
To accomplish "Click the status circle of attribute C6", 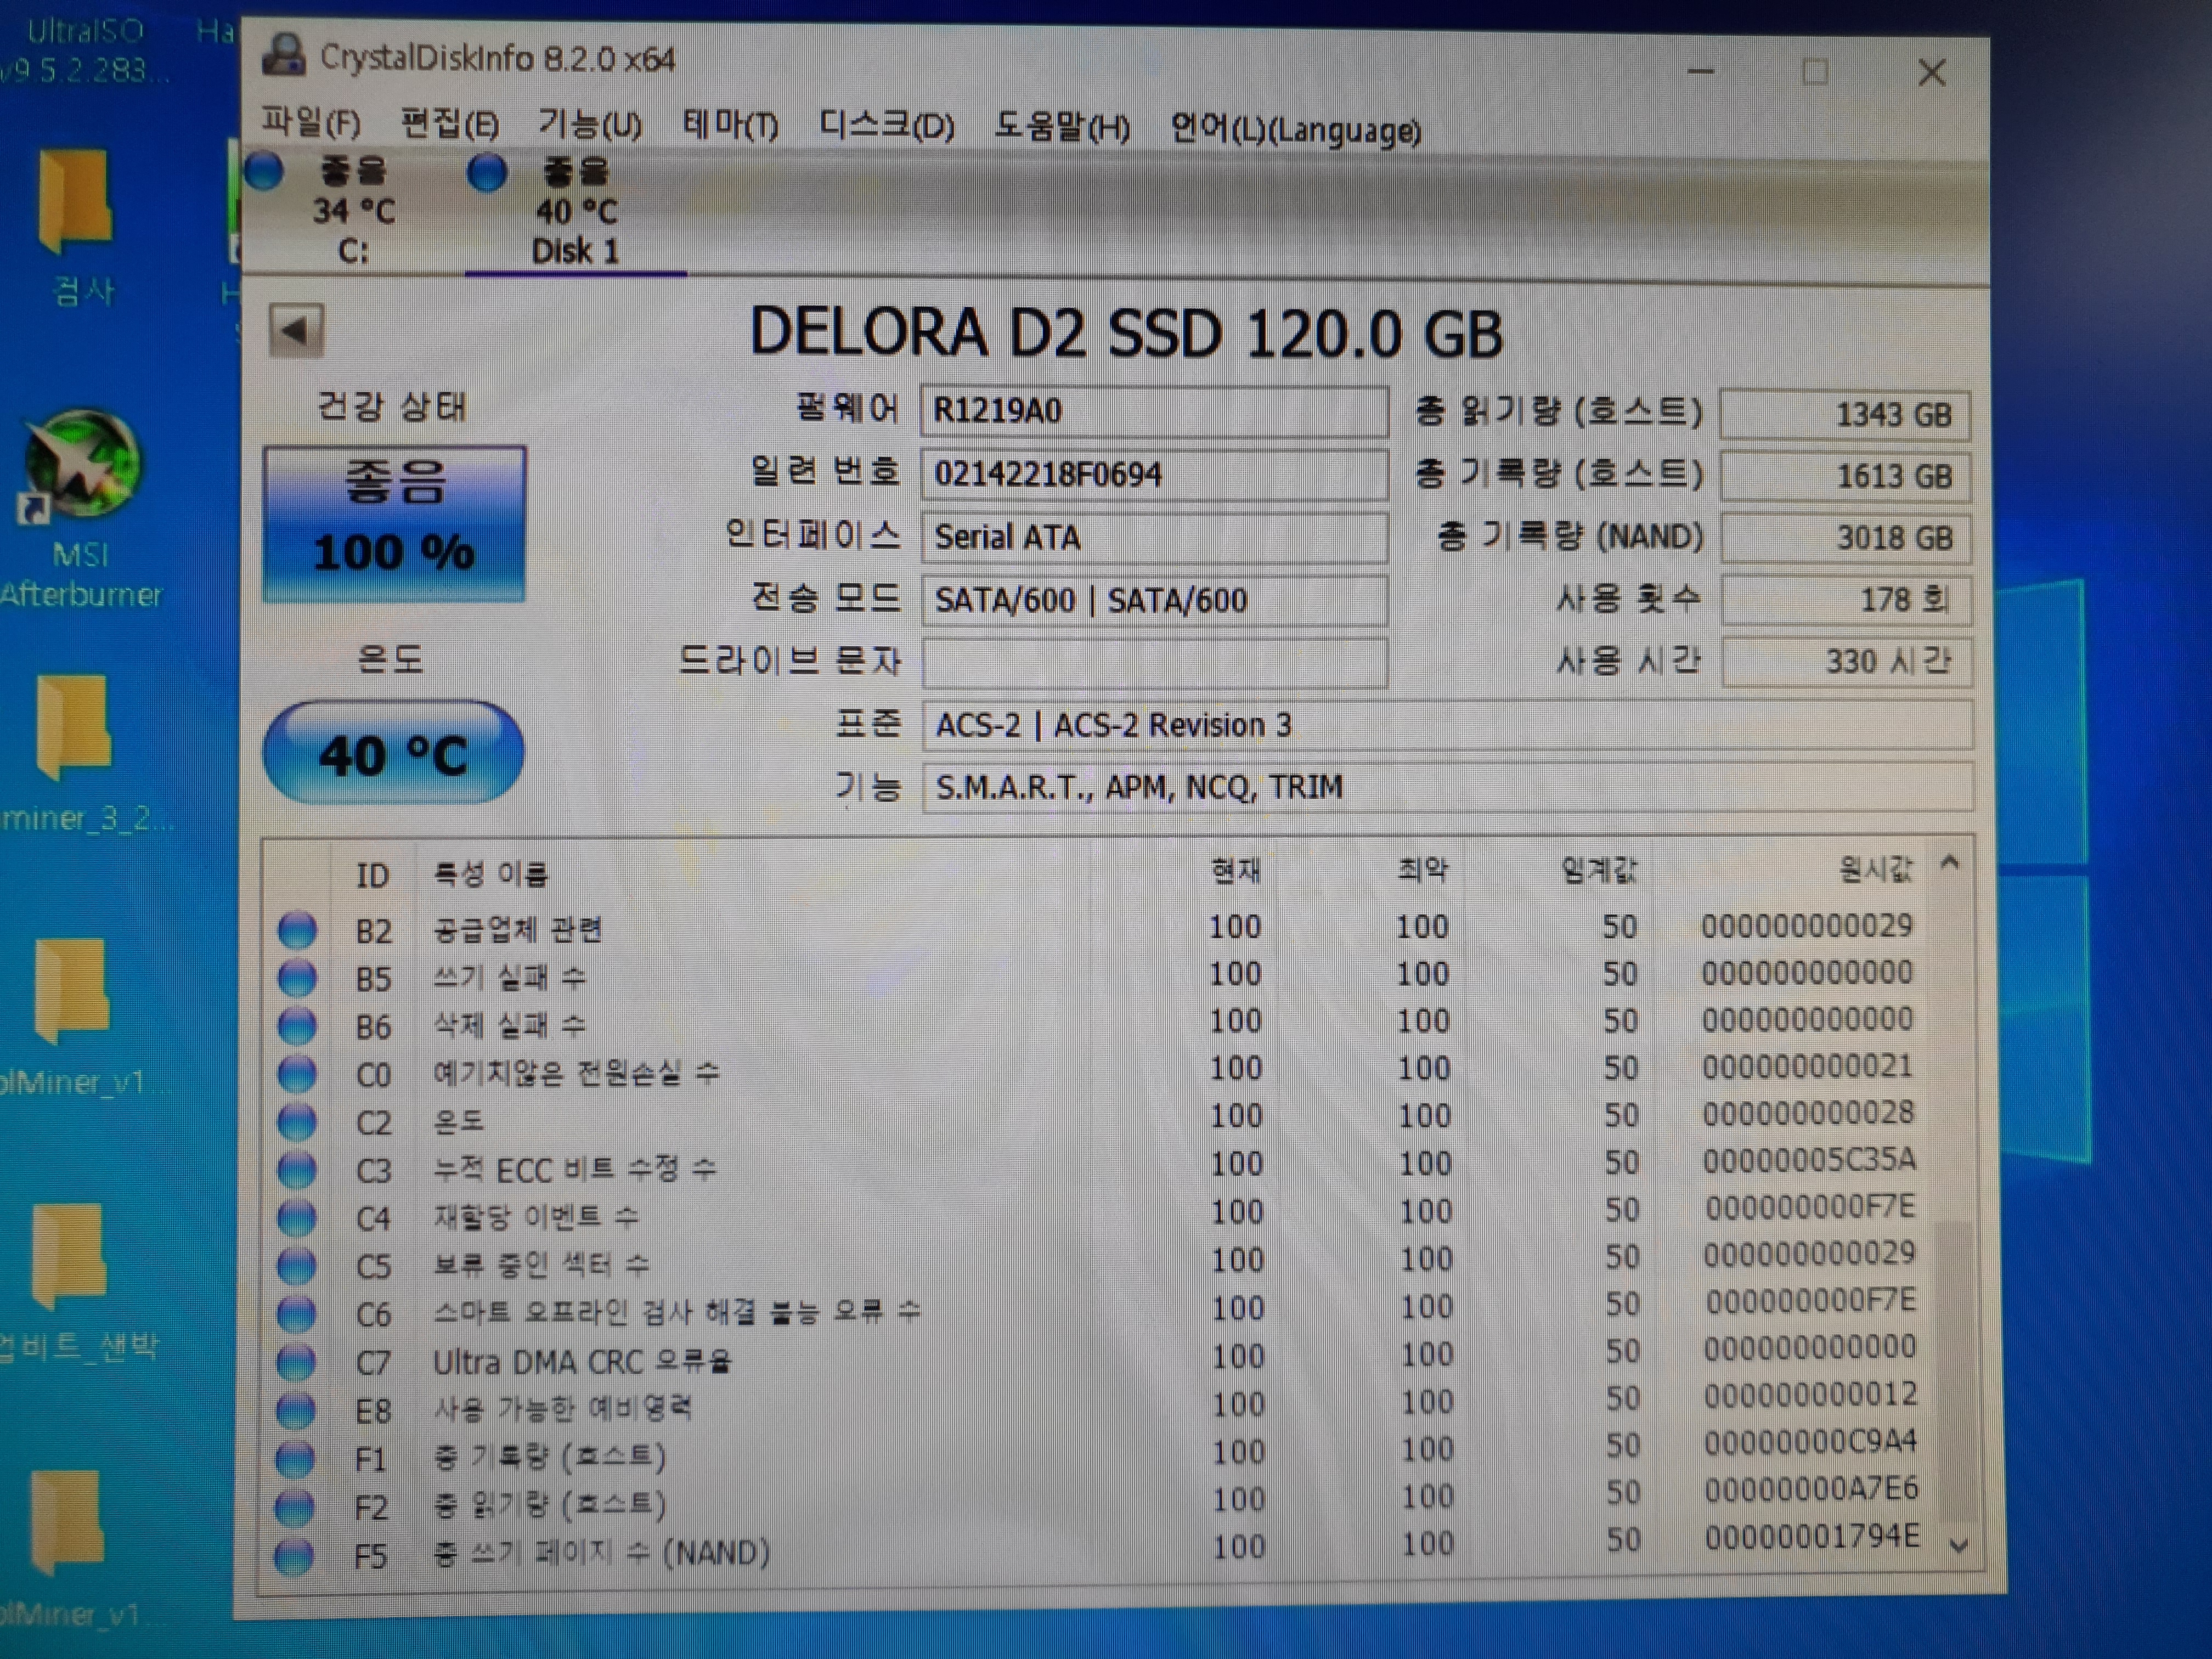I will 296,1313.
